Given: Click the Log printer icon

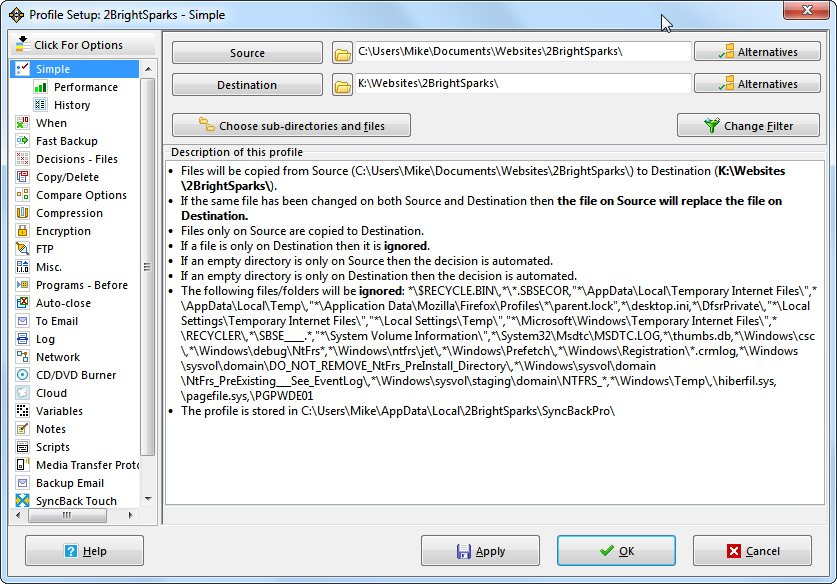Looking at the screenshot, I should (22, 338).
